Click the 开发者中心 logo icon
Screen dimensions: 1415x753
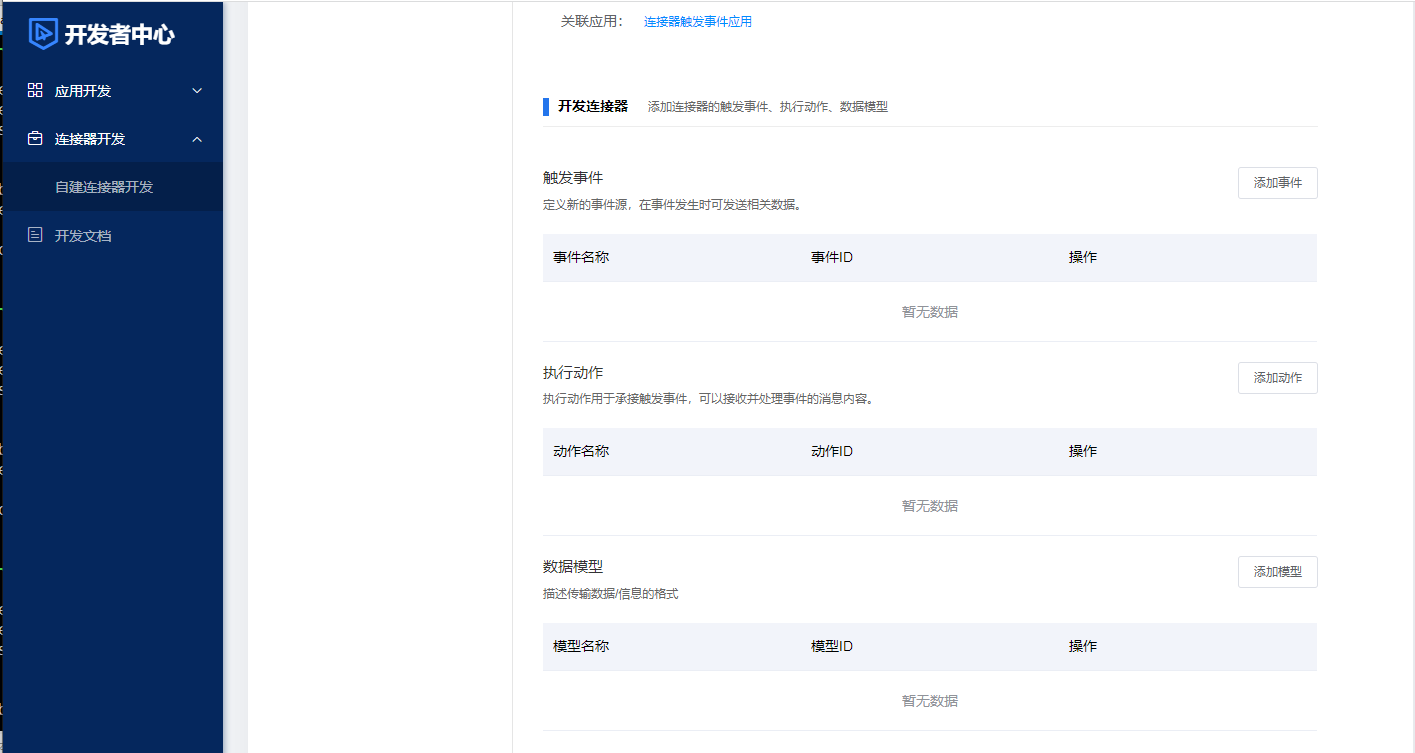click(x=43, y=34)
